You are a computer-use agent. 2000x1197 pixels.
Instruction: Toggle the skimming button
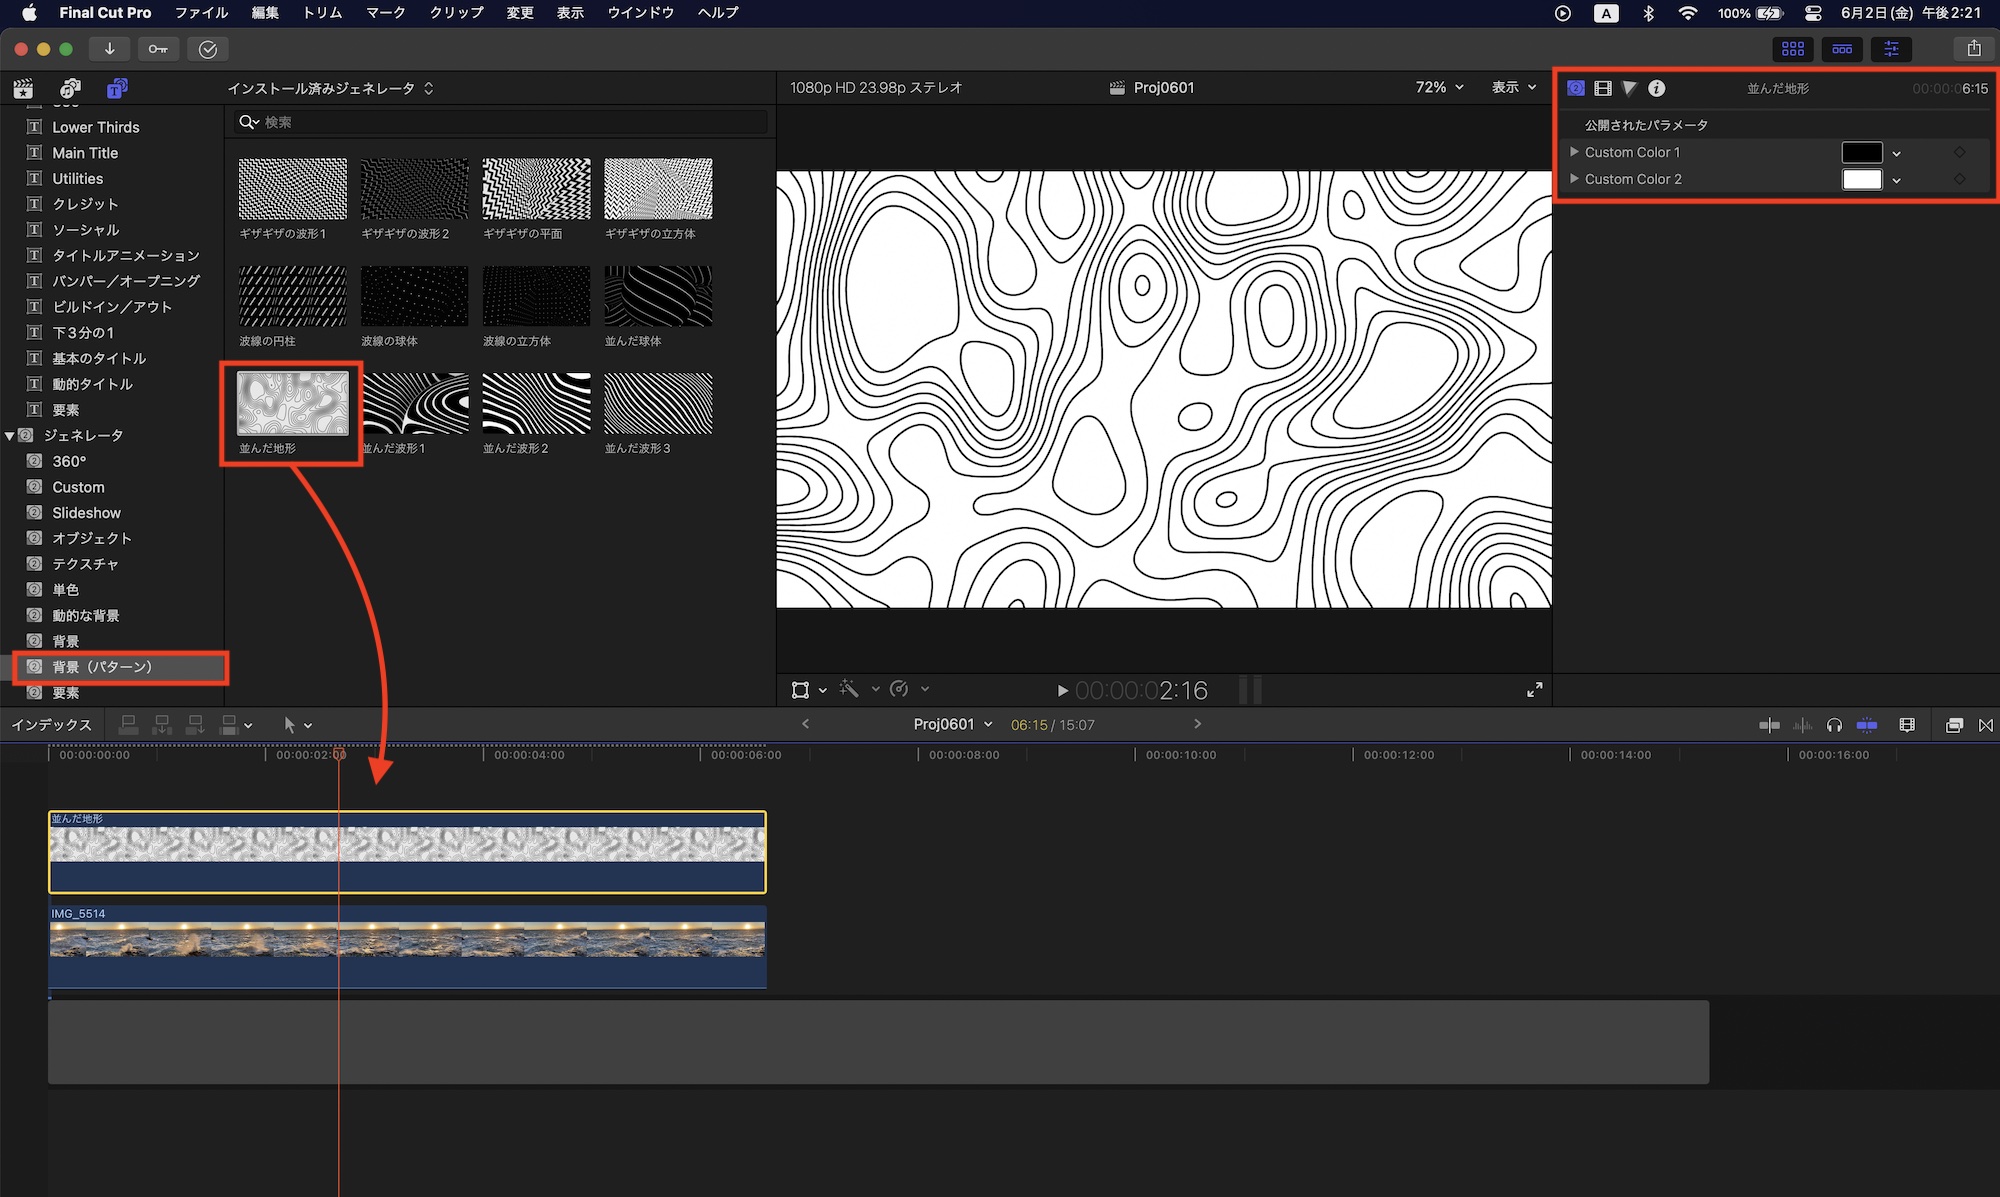click(x=1769, y=725)
